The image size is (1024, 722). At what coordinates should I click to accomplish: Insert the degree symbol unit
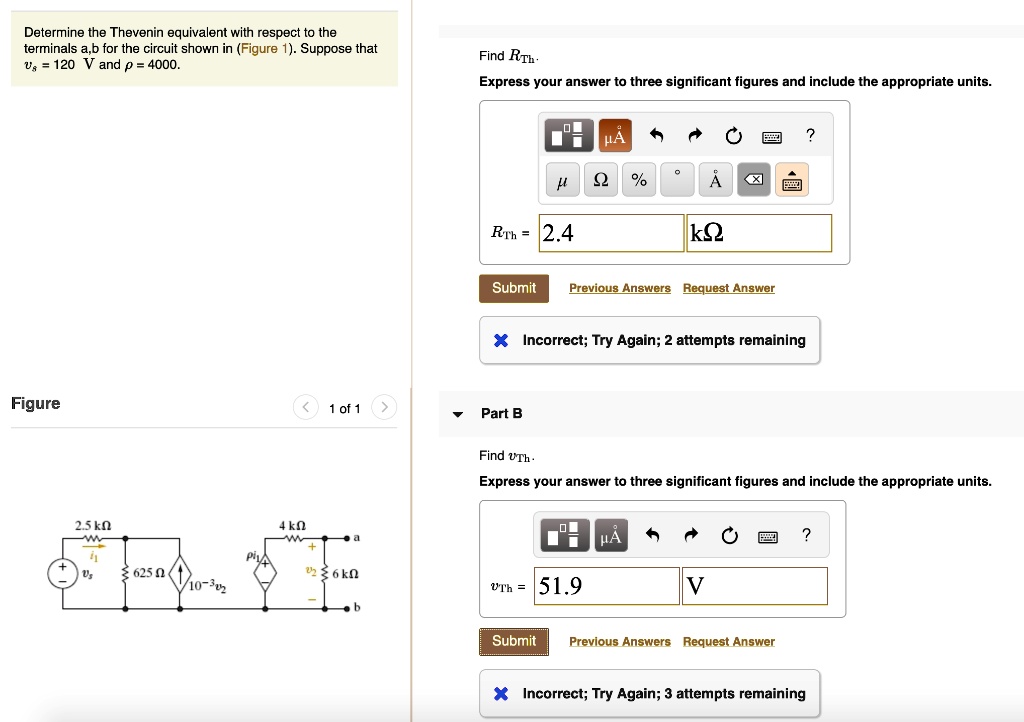677,180
